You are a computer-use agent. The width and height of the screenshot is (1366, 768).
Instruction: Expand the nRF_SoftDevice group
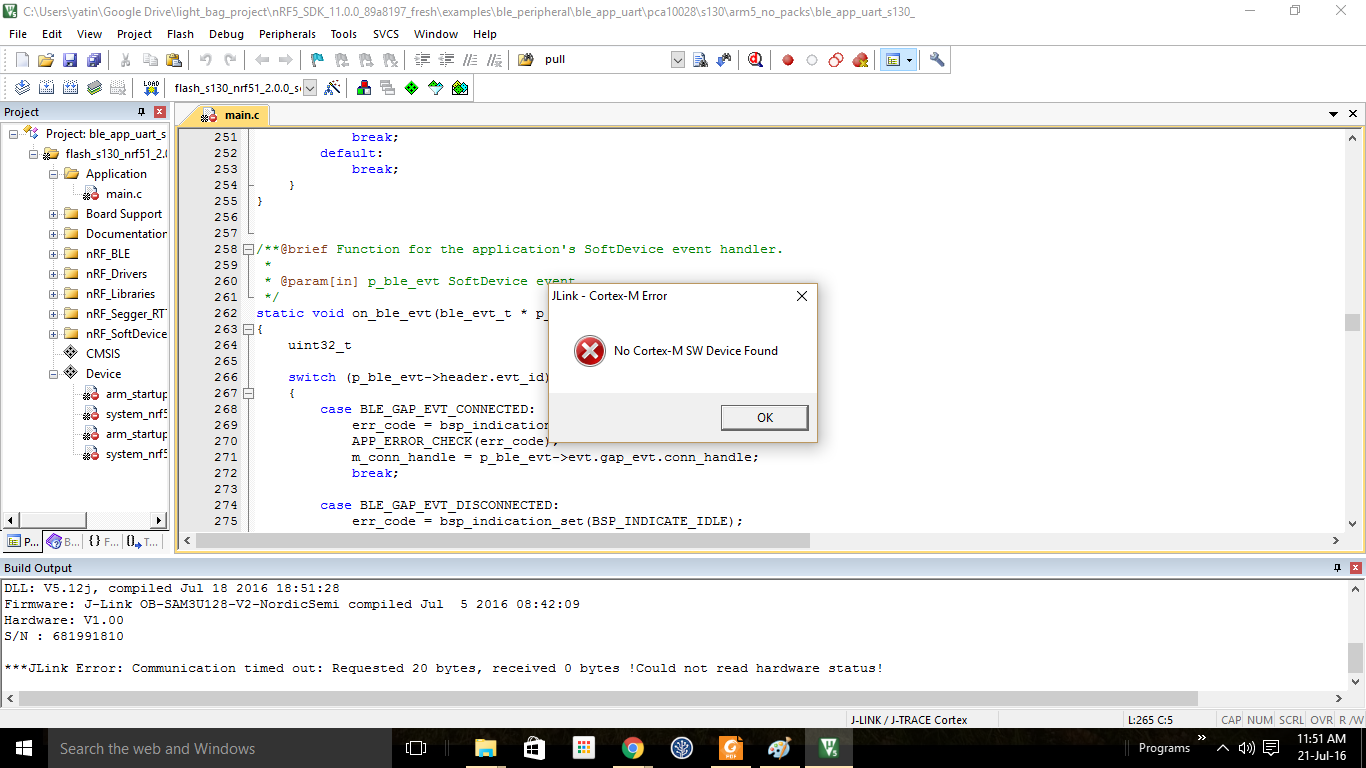point(54,334)
